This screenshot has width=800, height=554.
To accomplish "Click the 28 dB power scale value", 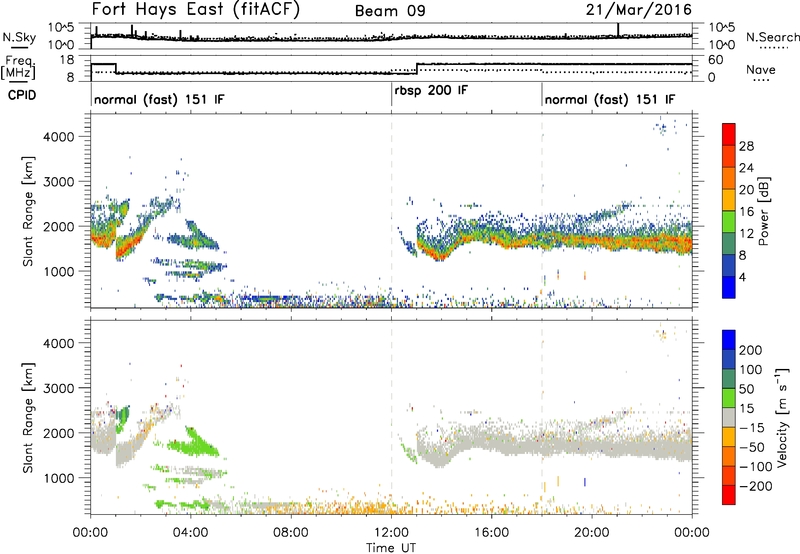I will (746, 146).
